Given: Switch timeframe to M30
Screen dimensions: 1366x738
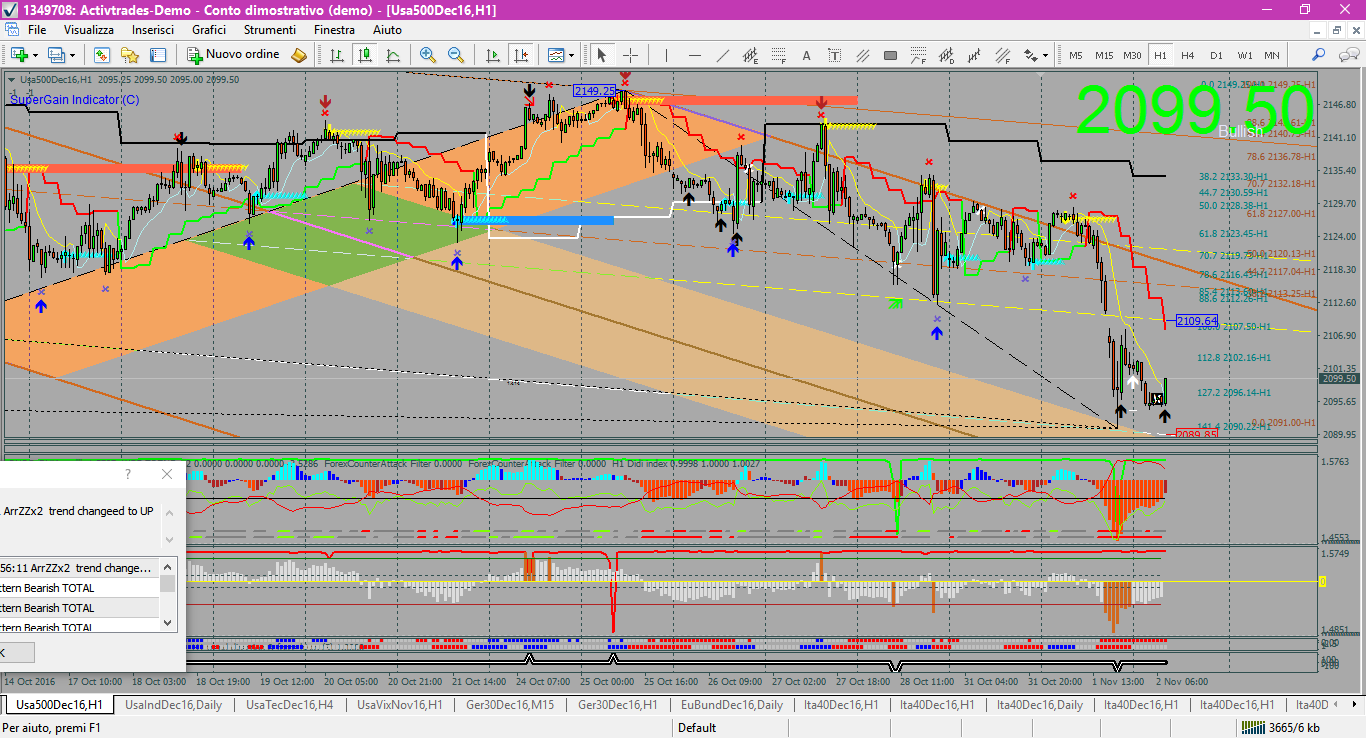Looking at the screenshot, I should 1132,55.
